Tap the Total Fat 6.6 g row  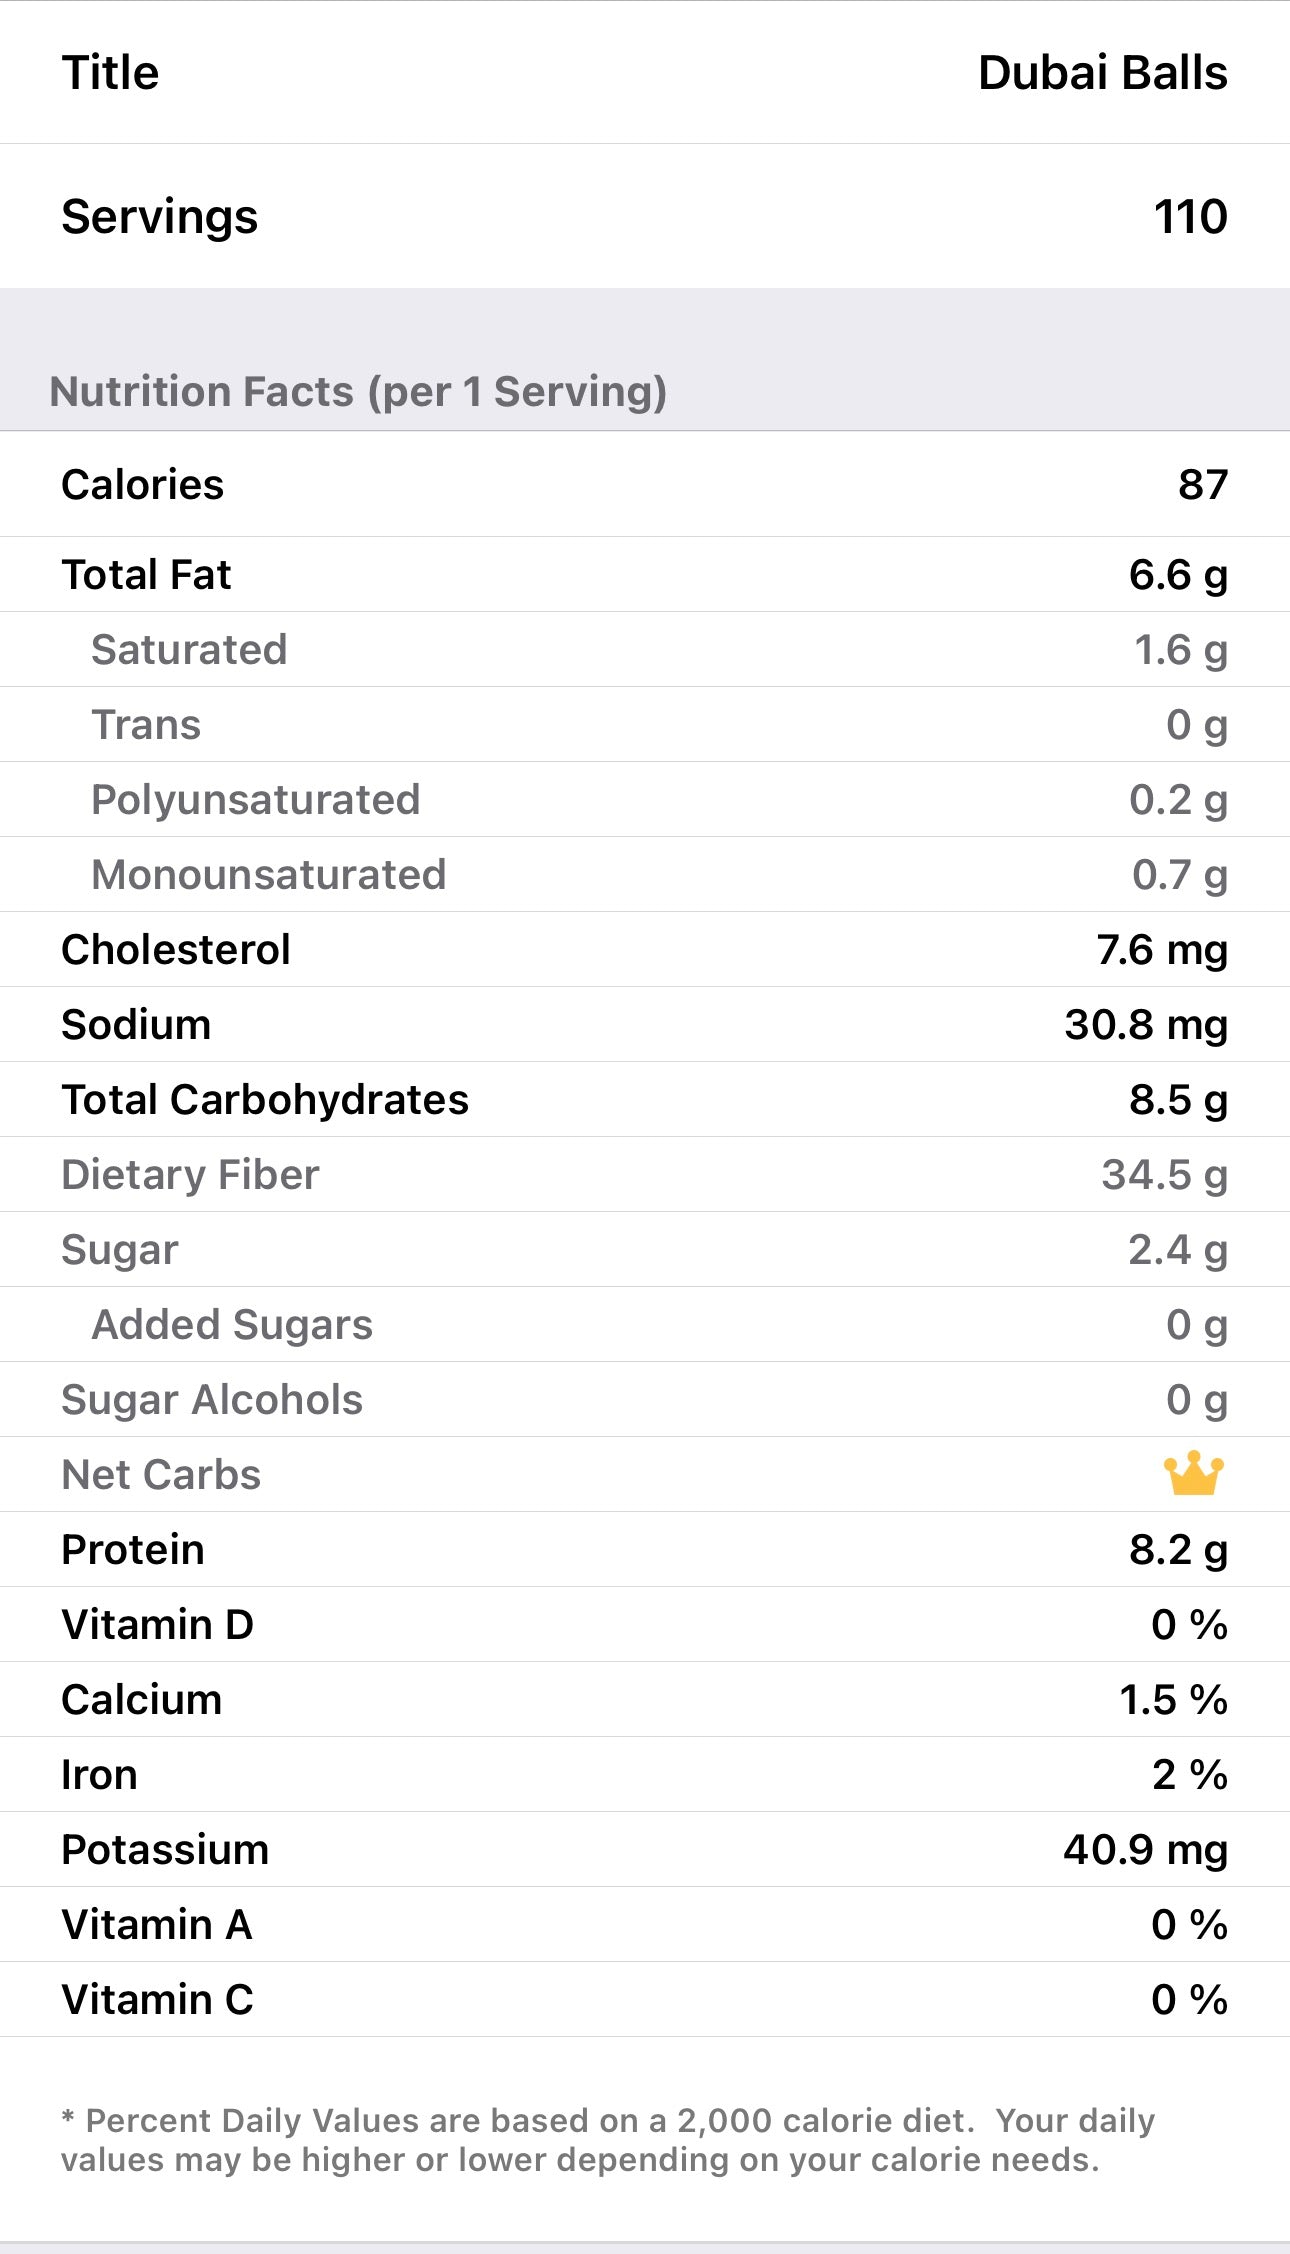[x=644, y=575]
